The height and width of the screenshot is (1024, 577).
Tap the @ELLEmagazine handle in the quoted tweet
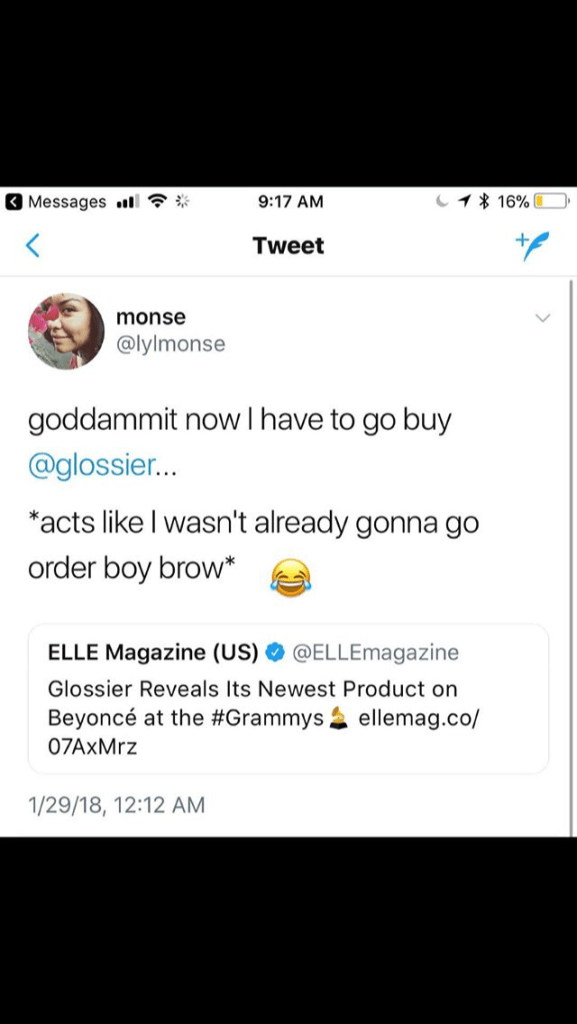375,652
